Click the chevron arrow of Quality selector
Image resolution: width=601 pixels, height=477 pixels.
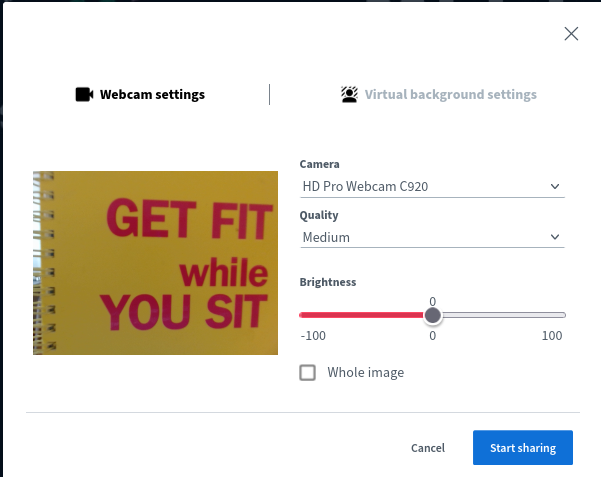[555, 238]
